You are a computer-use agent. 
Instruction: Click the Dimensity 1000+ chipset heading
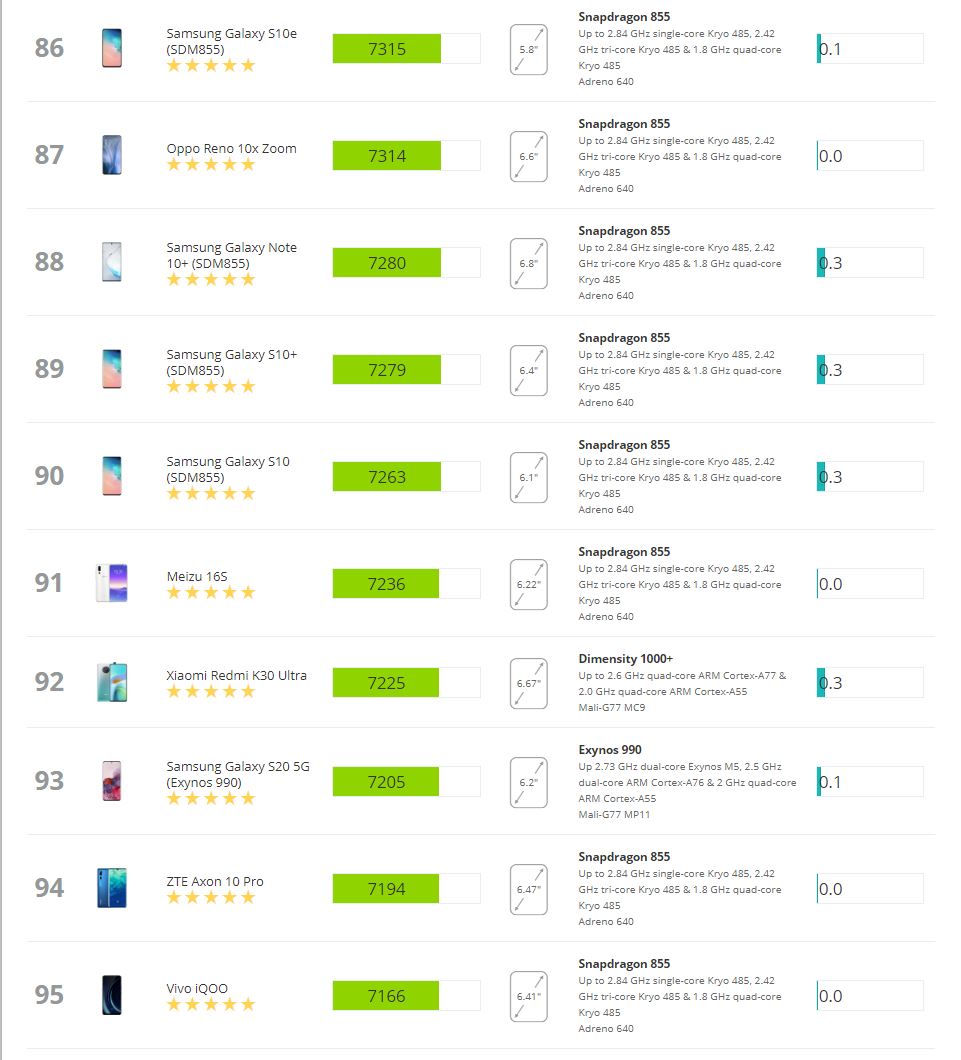[x=625, y=658]
